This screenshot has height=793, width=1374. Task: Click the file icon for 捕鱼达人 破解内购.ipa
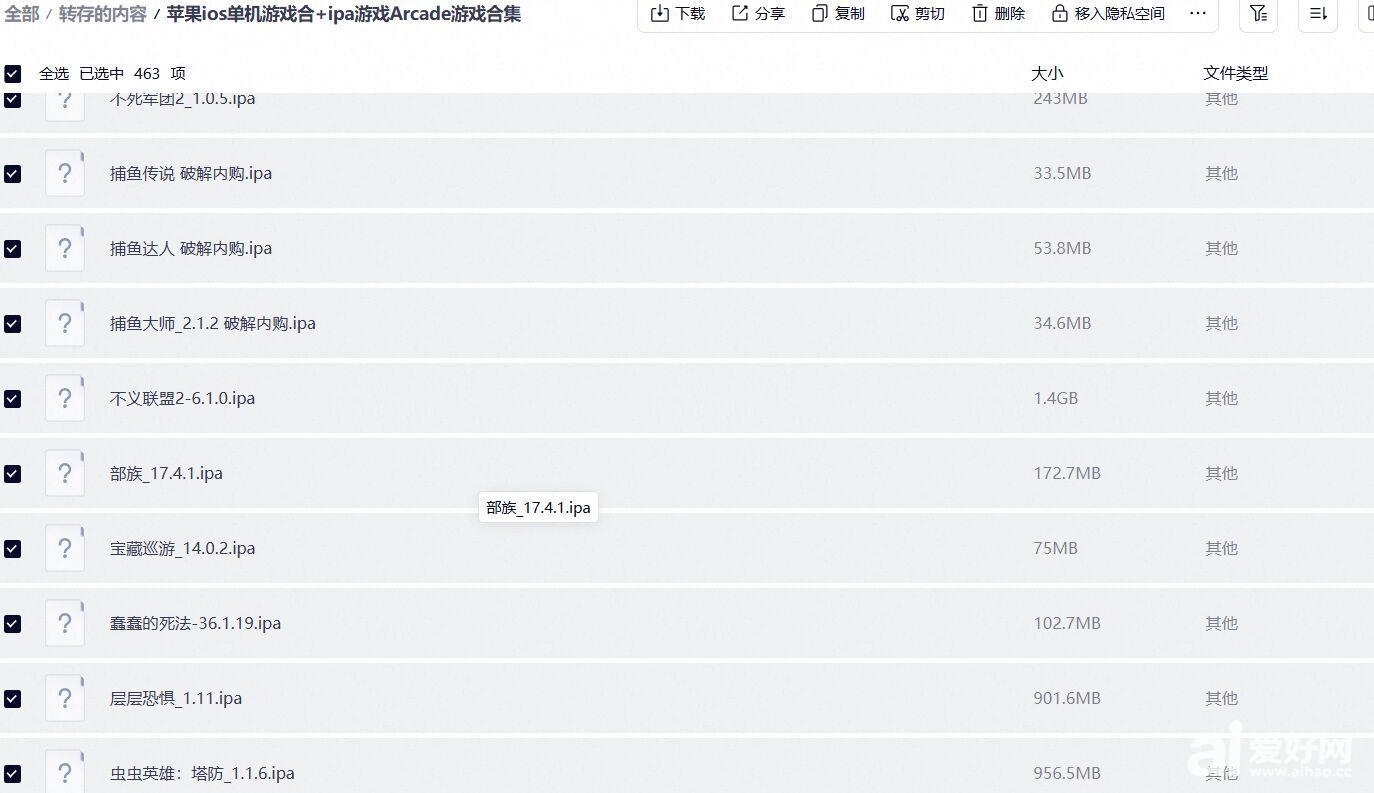[65, 248]
